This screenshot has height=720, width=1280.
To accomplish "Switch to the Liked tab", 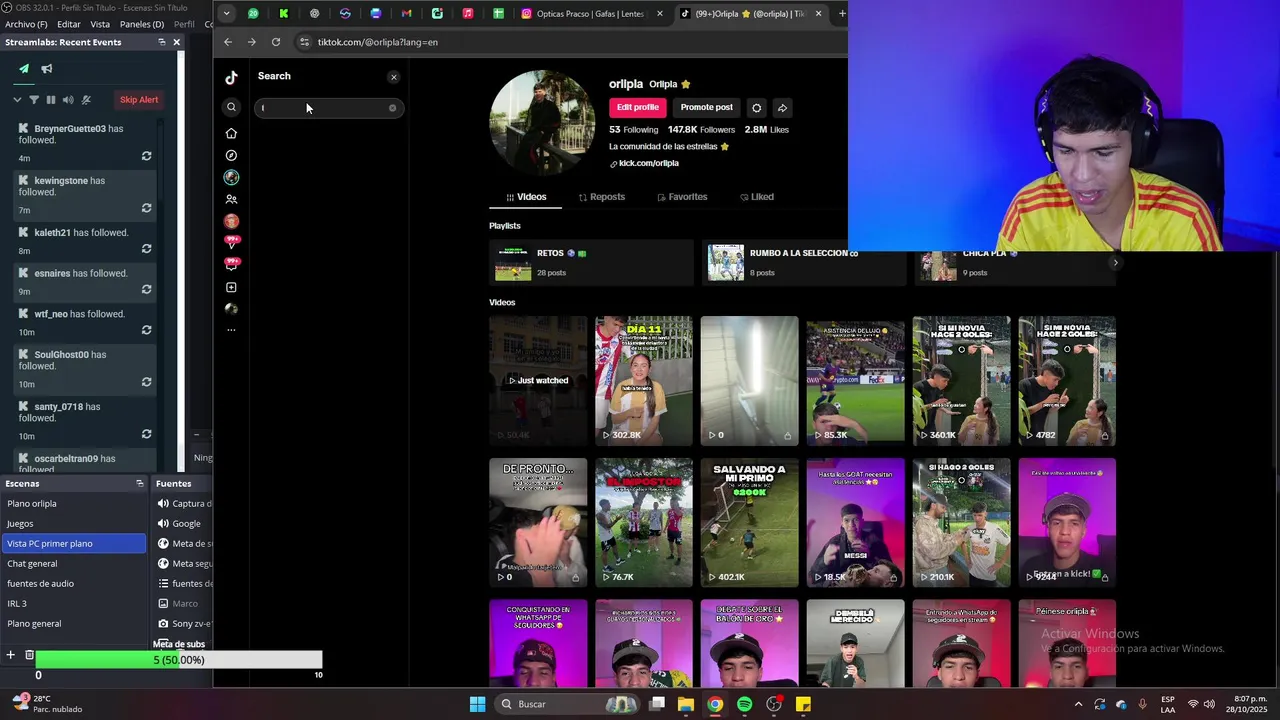I will tap(756, 197).
